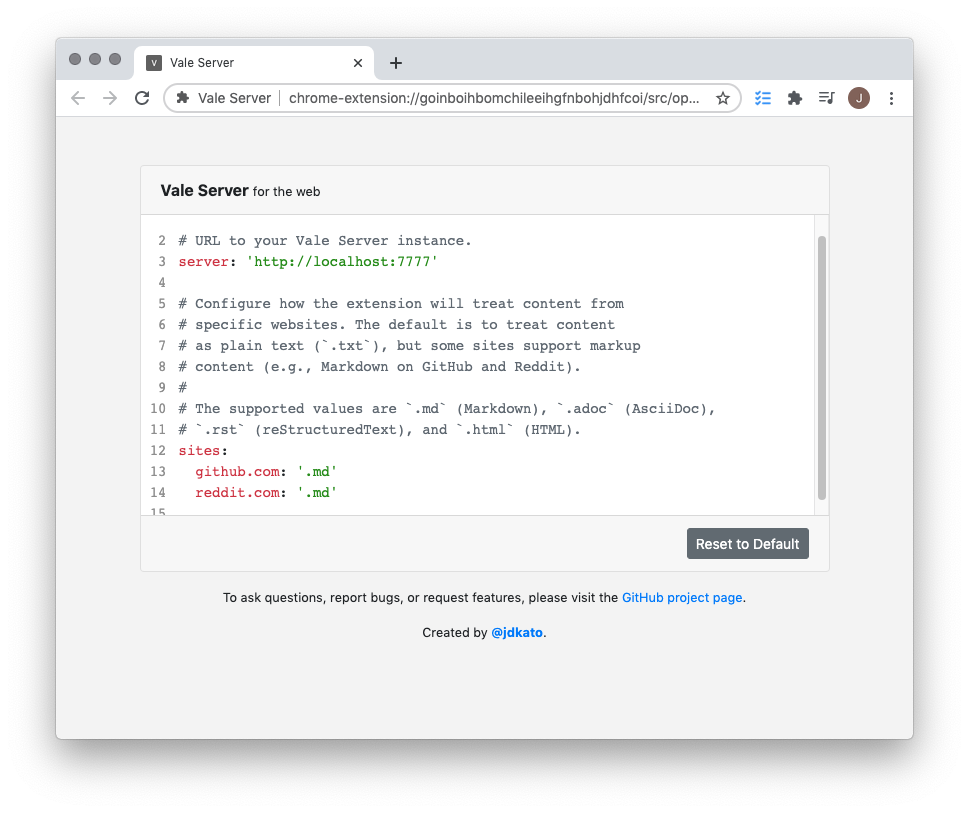Click the browser forward arrow

point(110,98)
